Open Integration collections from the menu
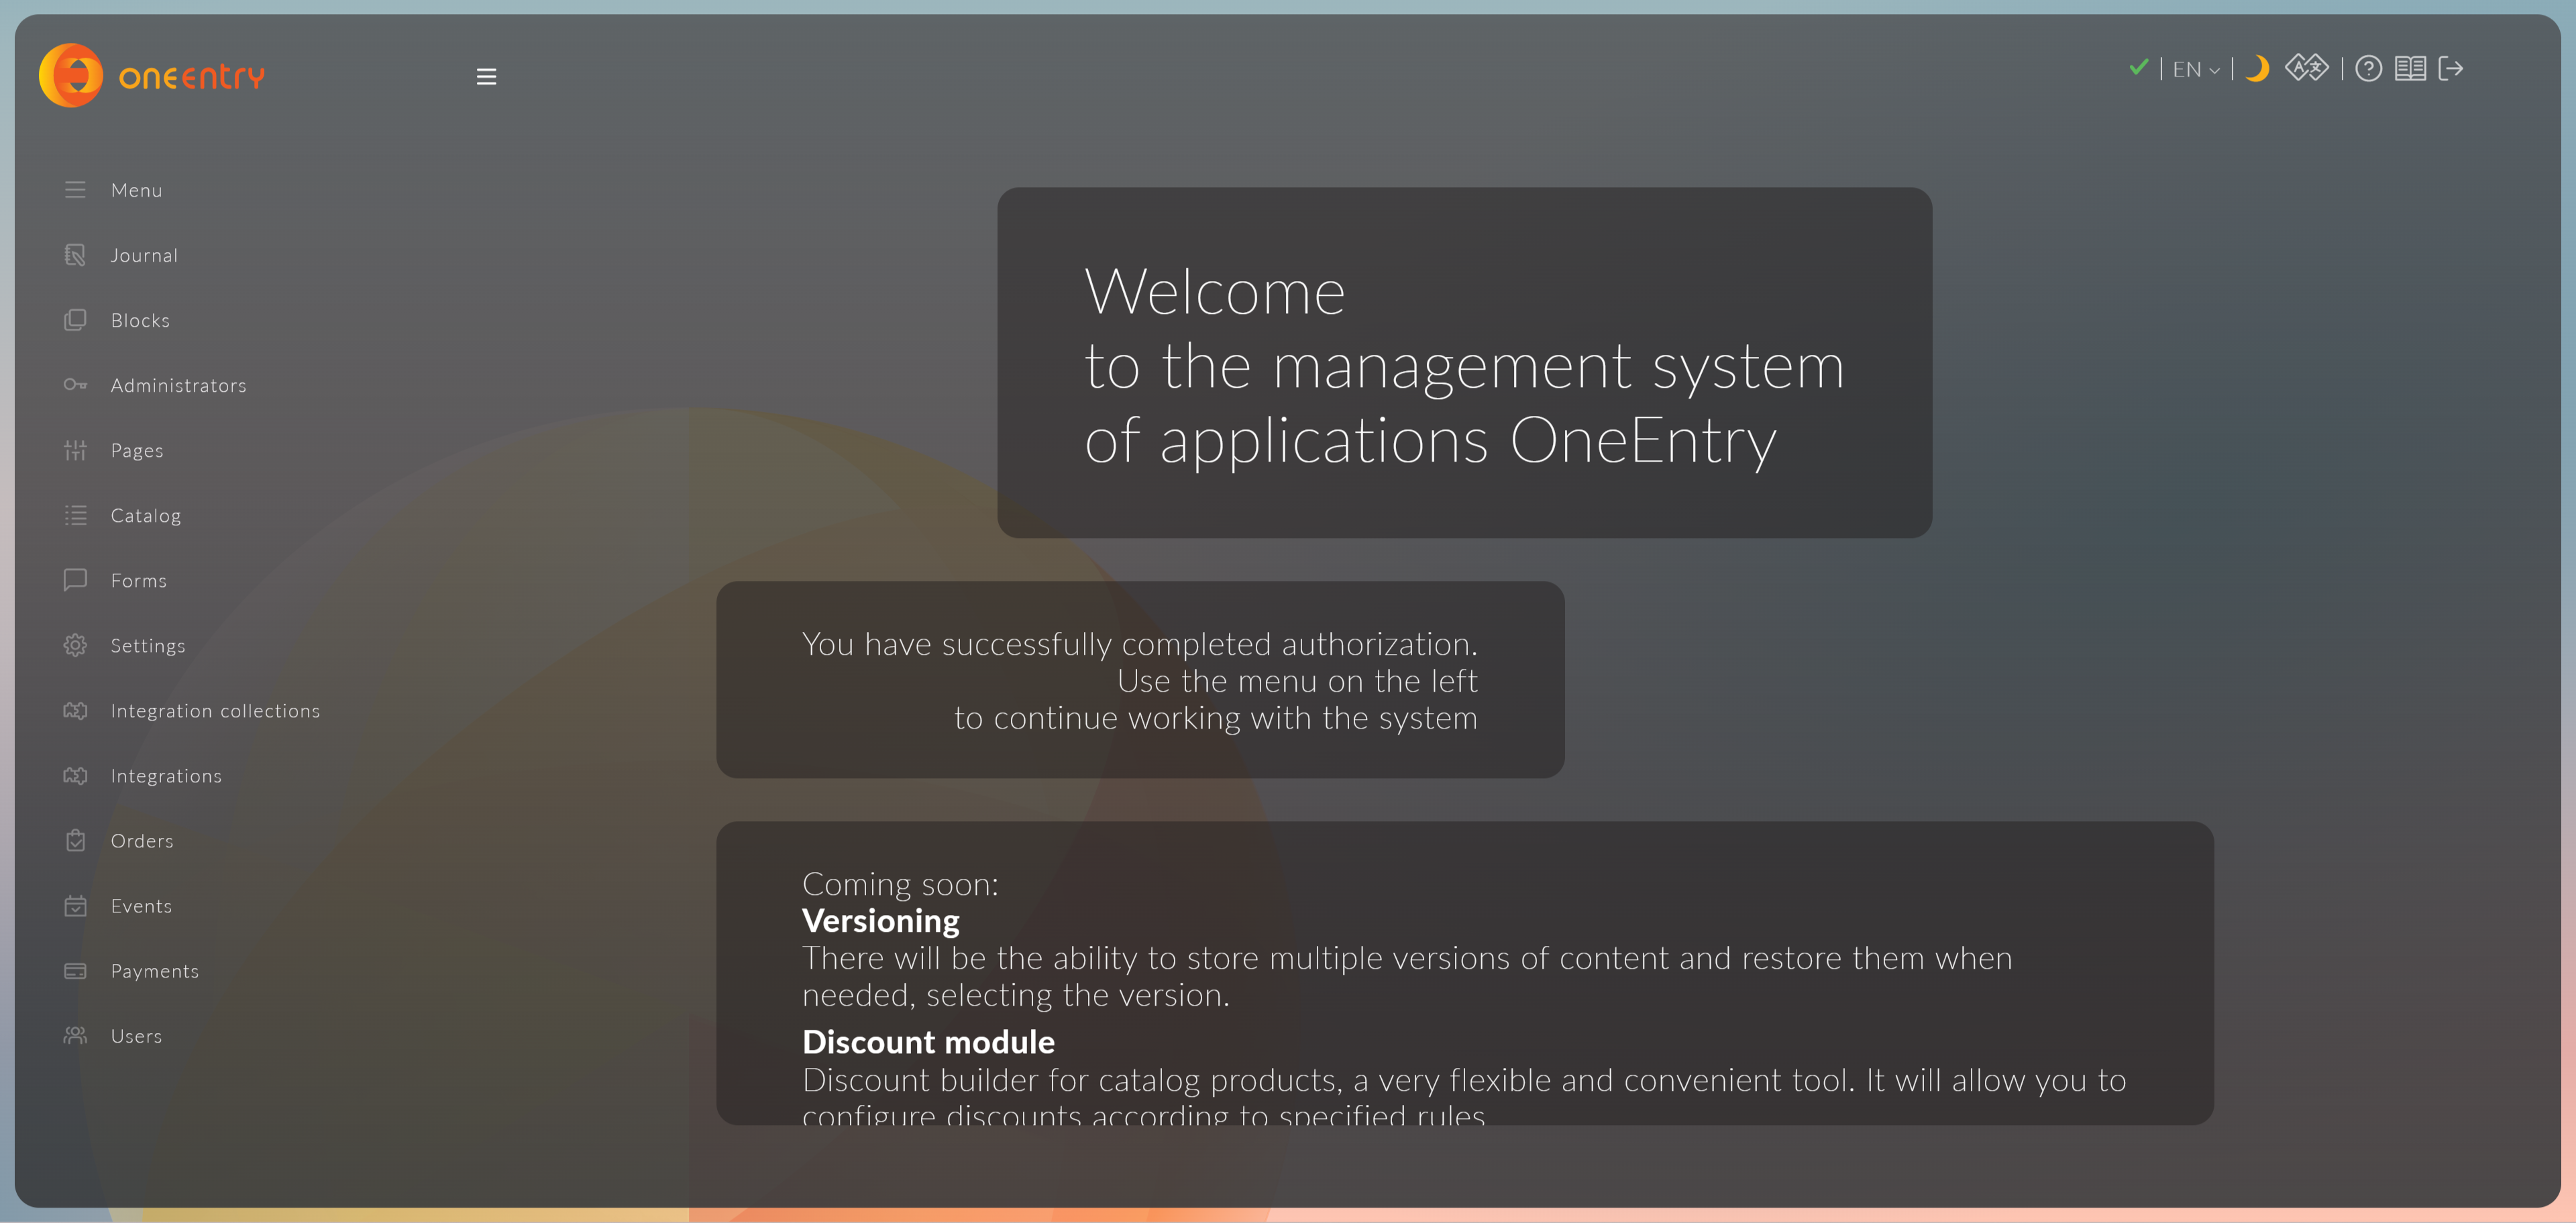This screenshot has height=1223, width=2576. 215,710
